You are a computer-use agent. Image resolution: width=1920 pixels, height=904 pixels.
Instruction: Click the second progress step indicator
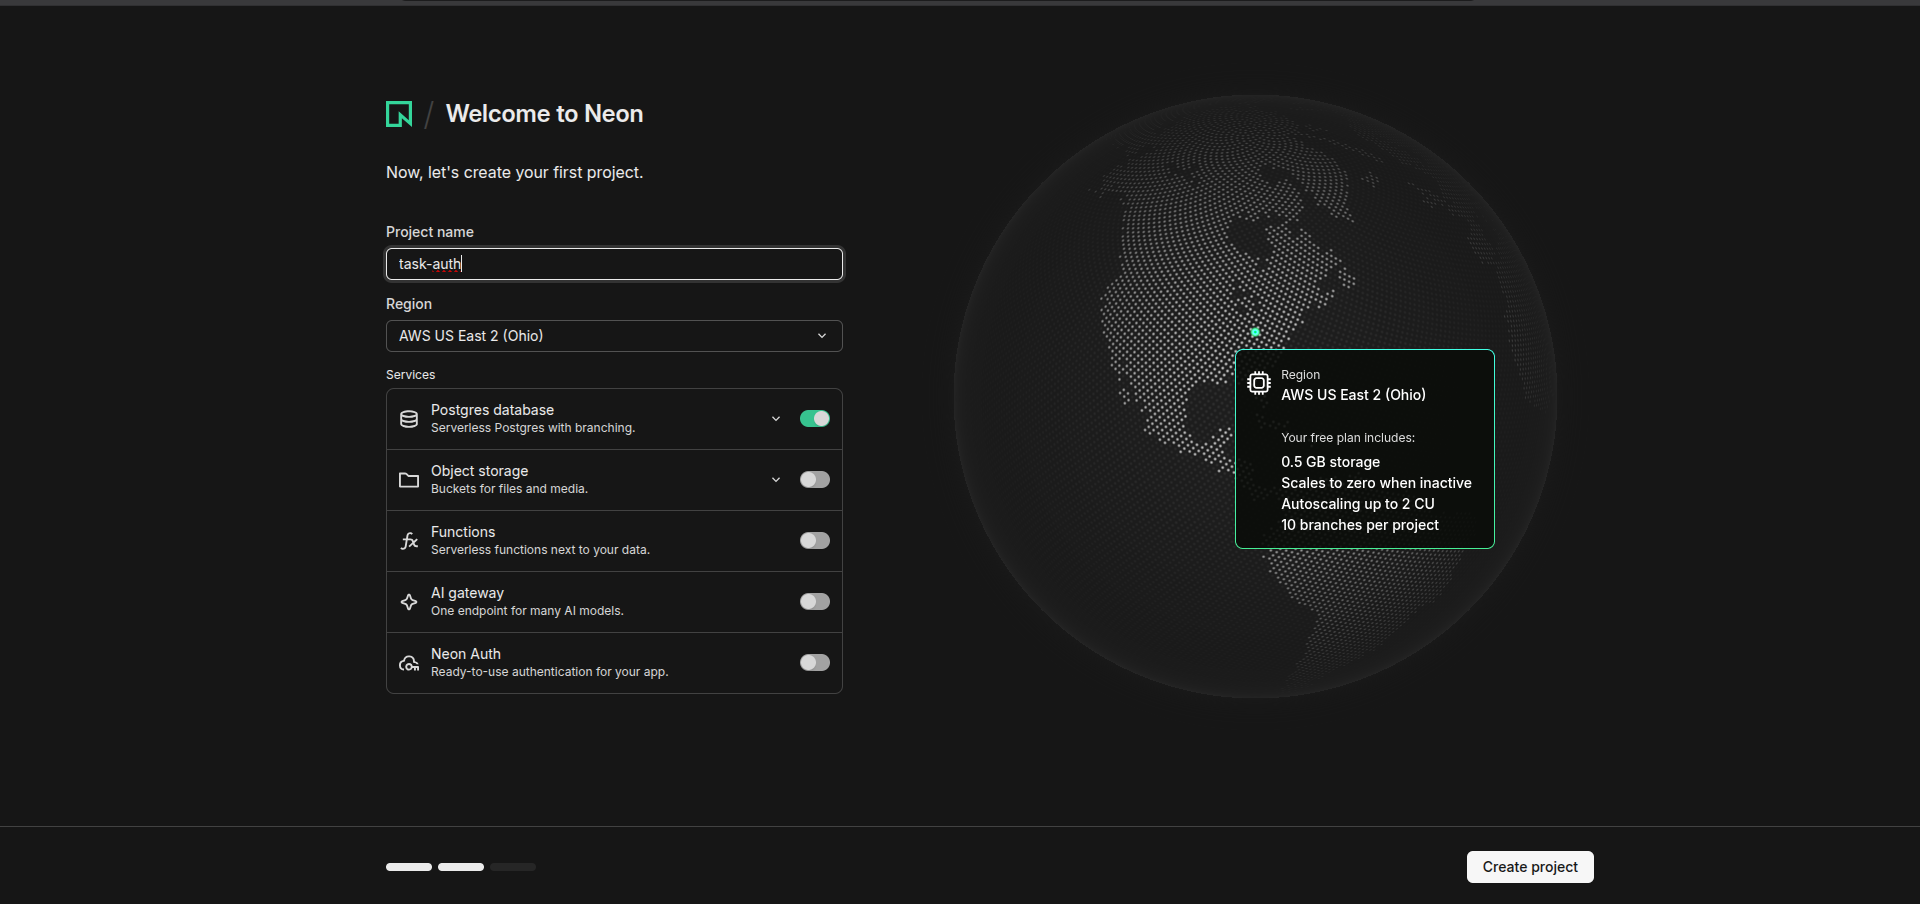tap(461, 867)
